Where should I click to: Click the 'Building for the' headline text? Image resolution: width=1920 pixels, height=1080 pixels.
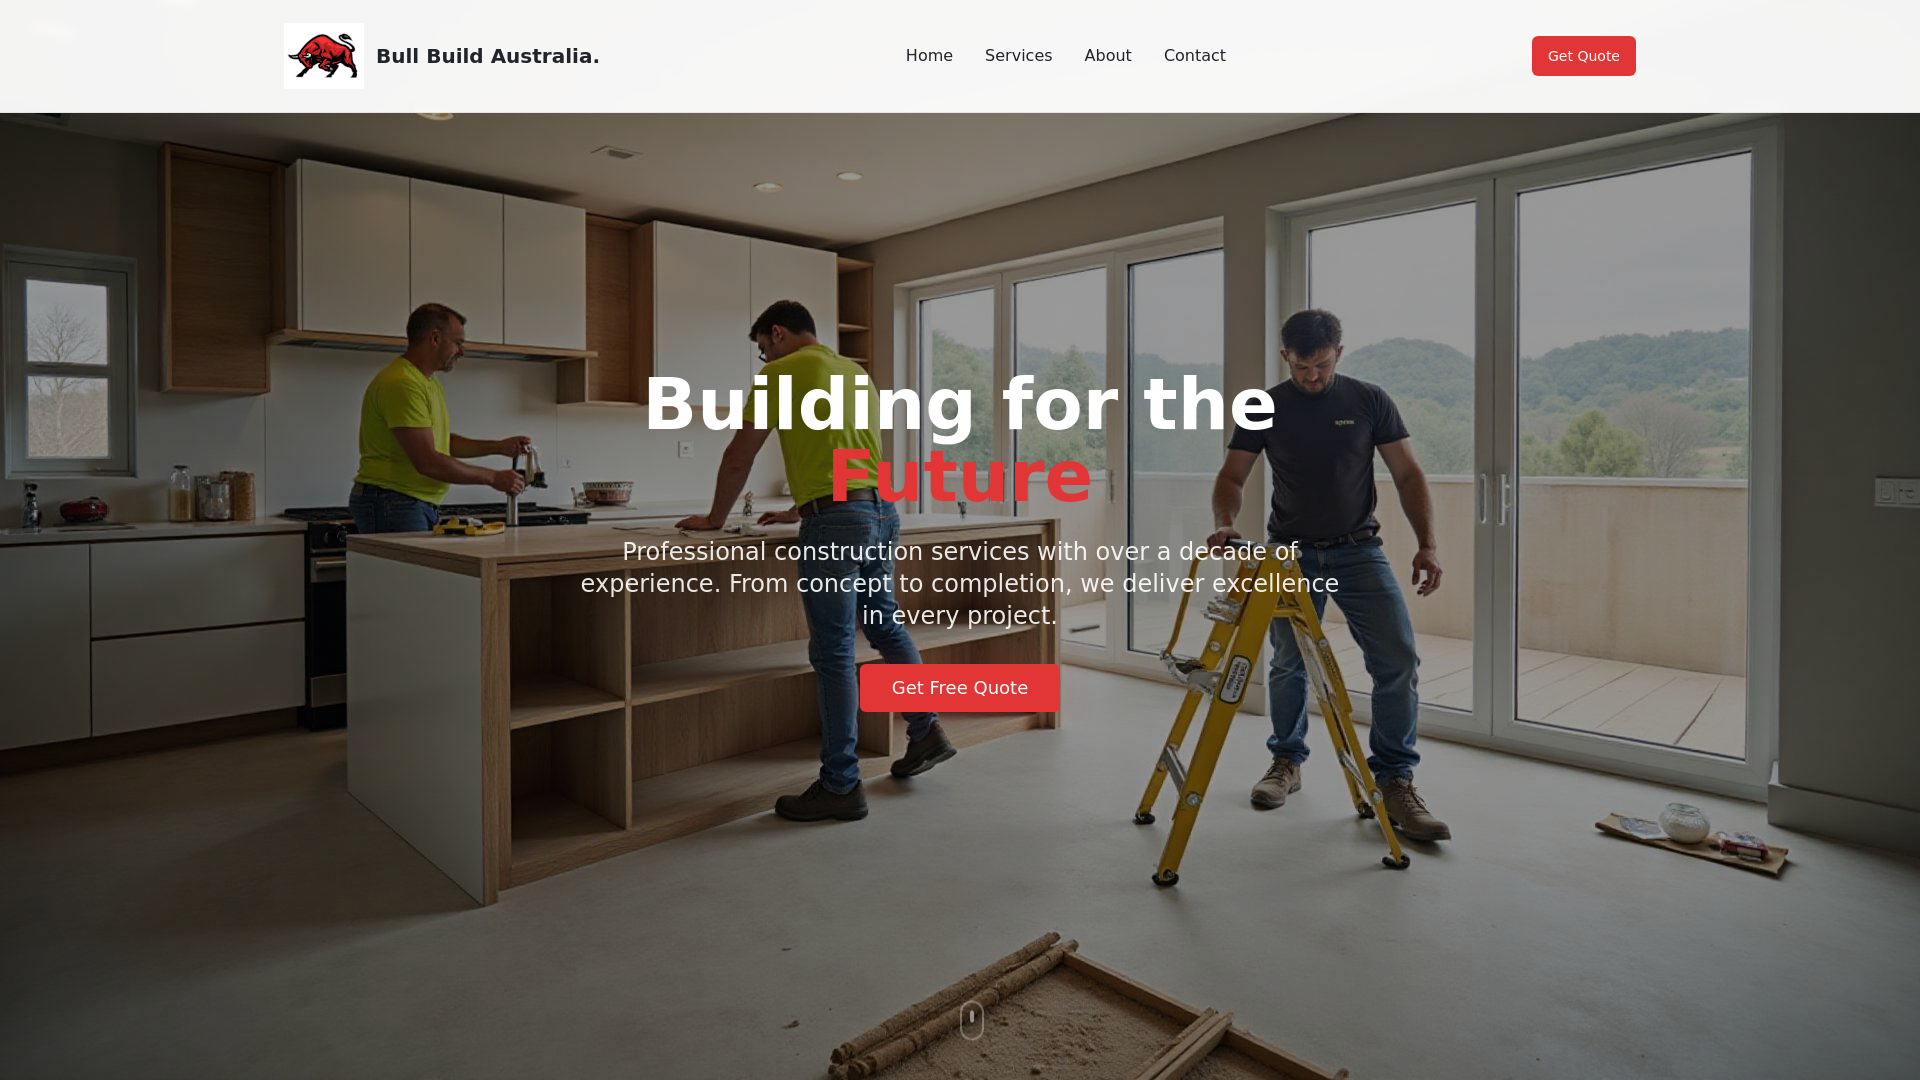tap(960, 405)
